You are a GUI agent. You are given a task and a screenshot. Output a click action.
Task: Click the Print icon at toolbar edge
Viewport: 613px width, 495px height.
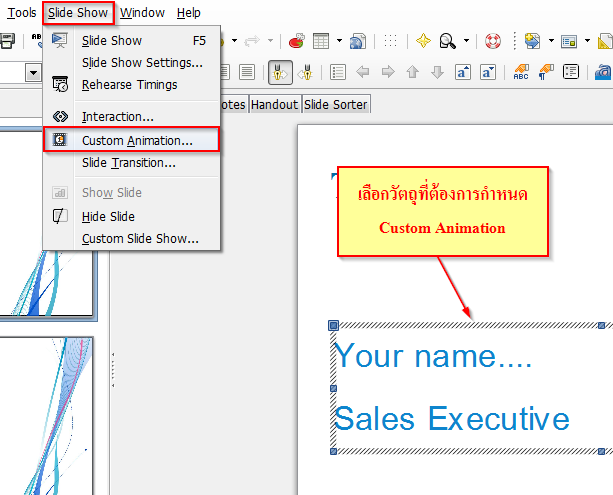coord(7,41)
